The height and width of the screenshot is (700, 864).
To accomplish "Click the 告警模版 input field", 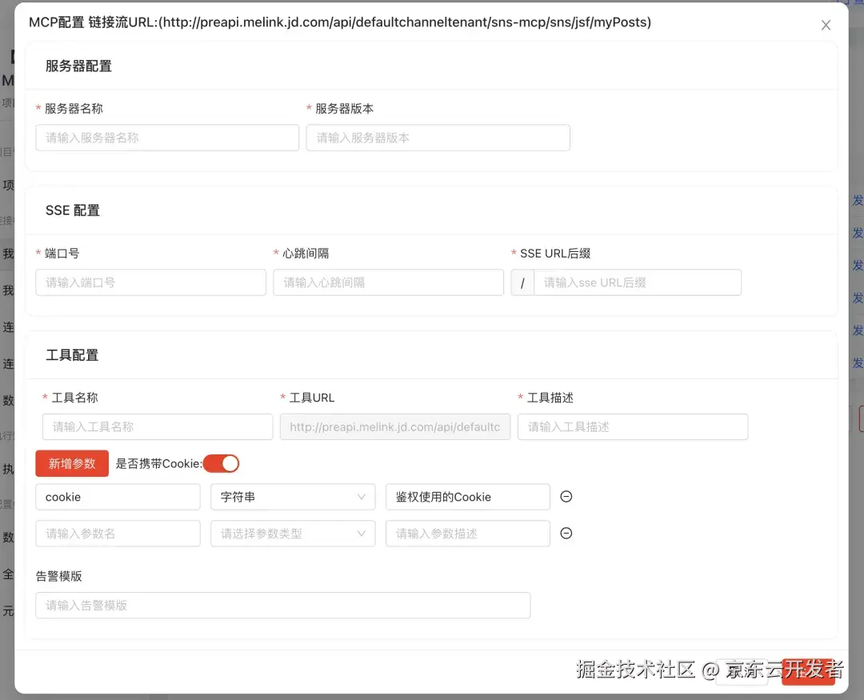I will 283,605.
